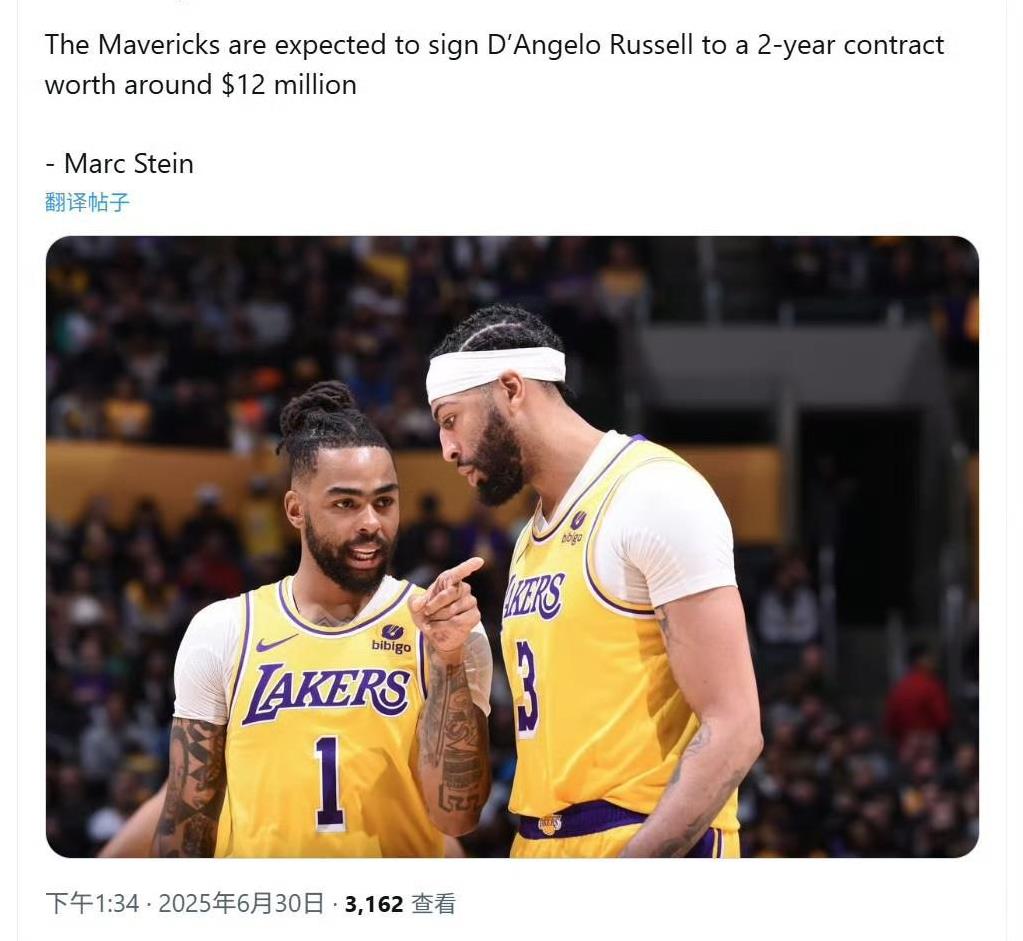Open the Lakers players photo
This screenshot has height=941, width=1023.
512,546
